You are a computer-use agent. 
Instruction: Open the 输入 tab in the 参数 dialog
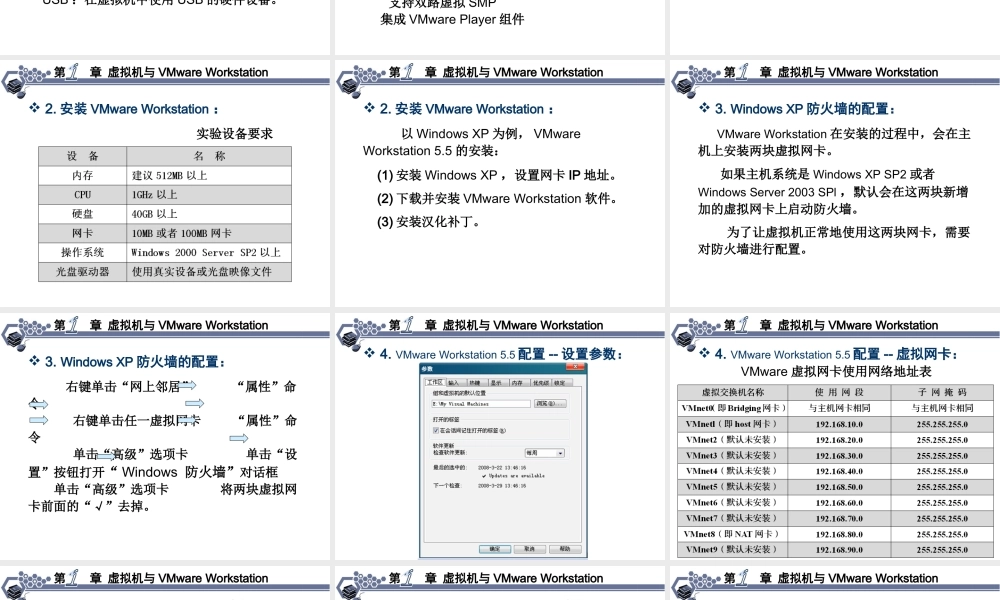point(457,383)
